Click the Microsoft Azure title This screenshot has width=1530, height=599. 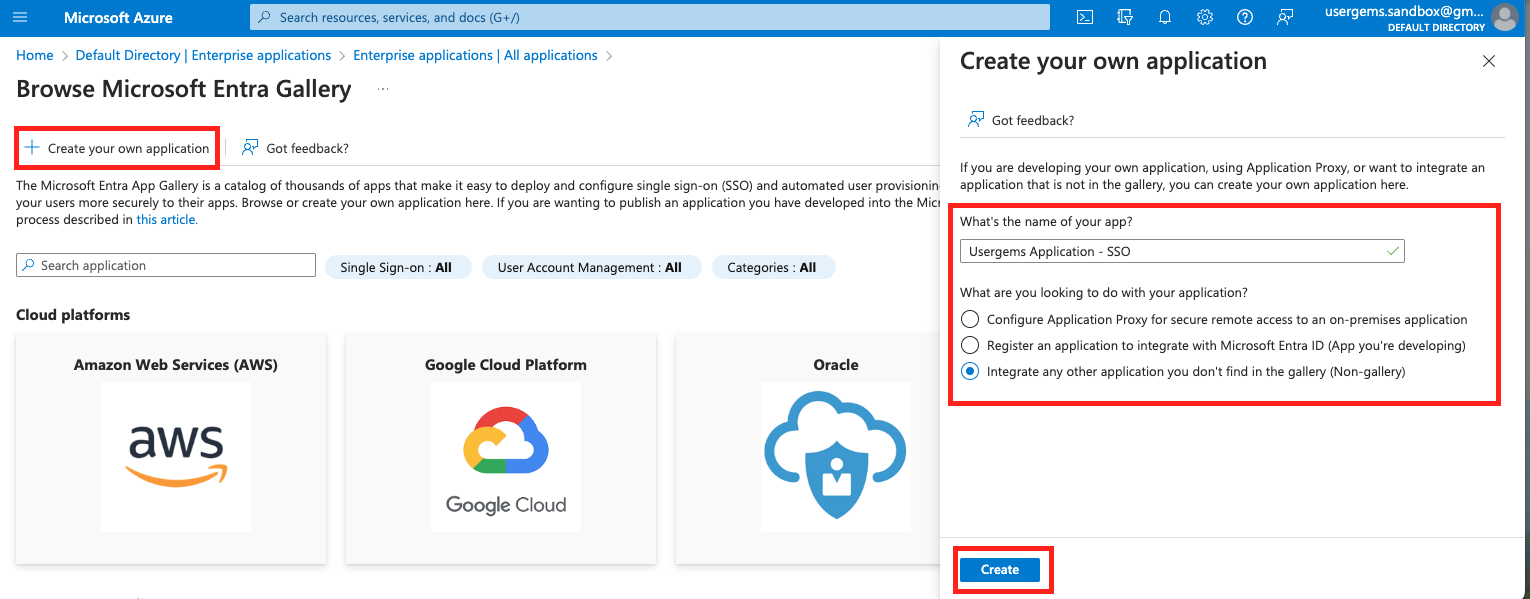[118, 17]
